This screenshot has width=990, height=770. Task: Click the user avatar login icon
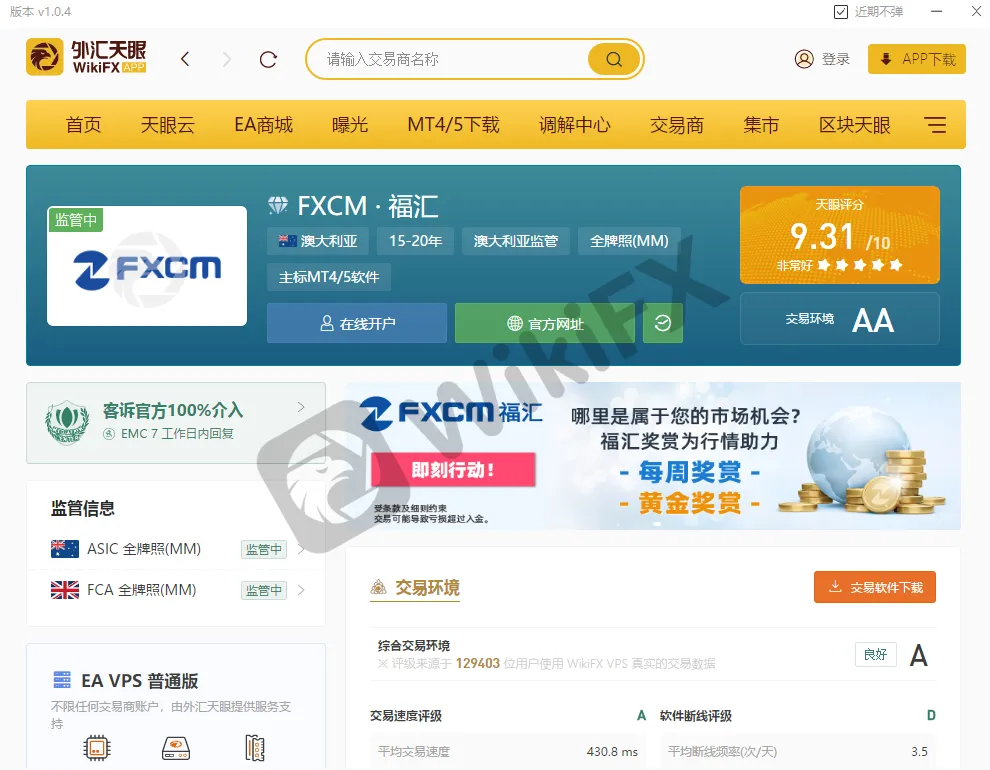(804, 59)
